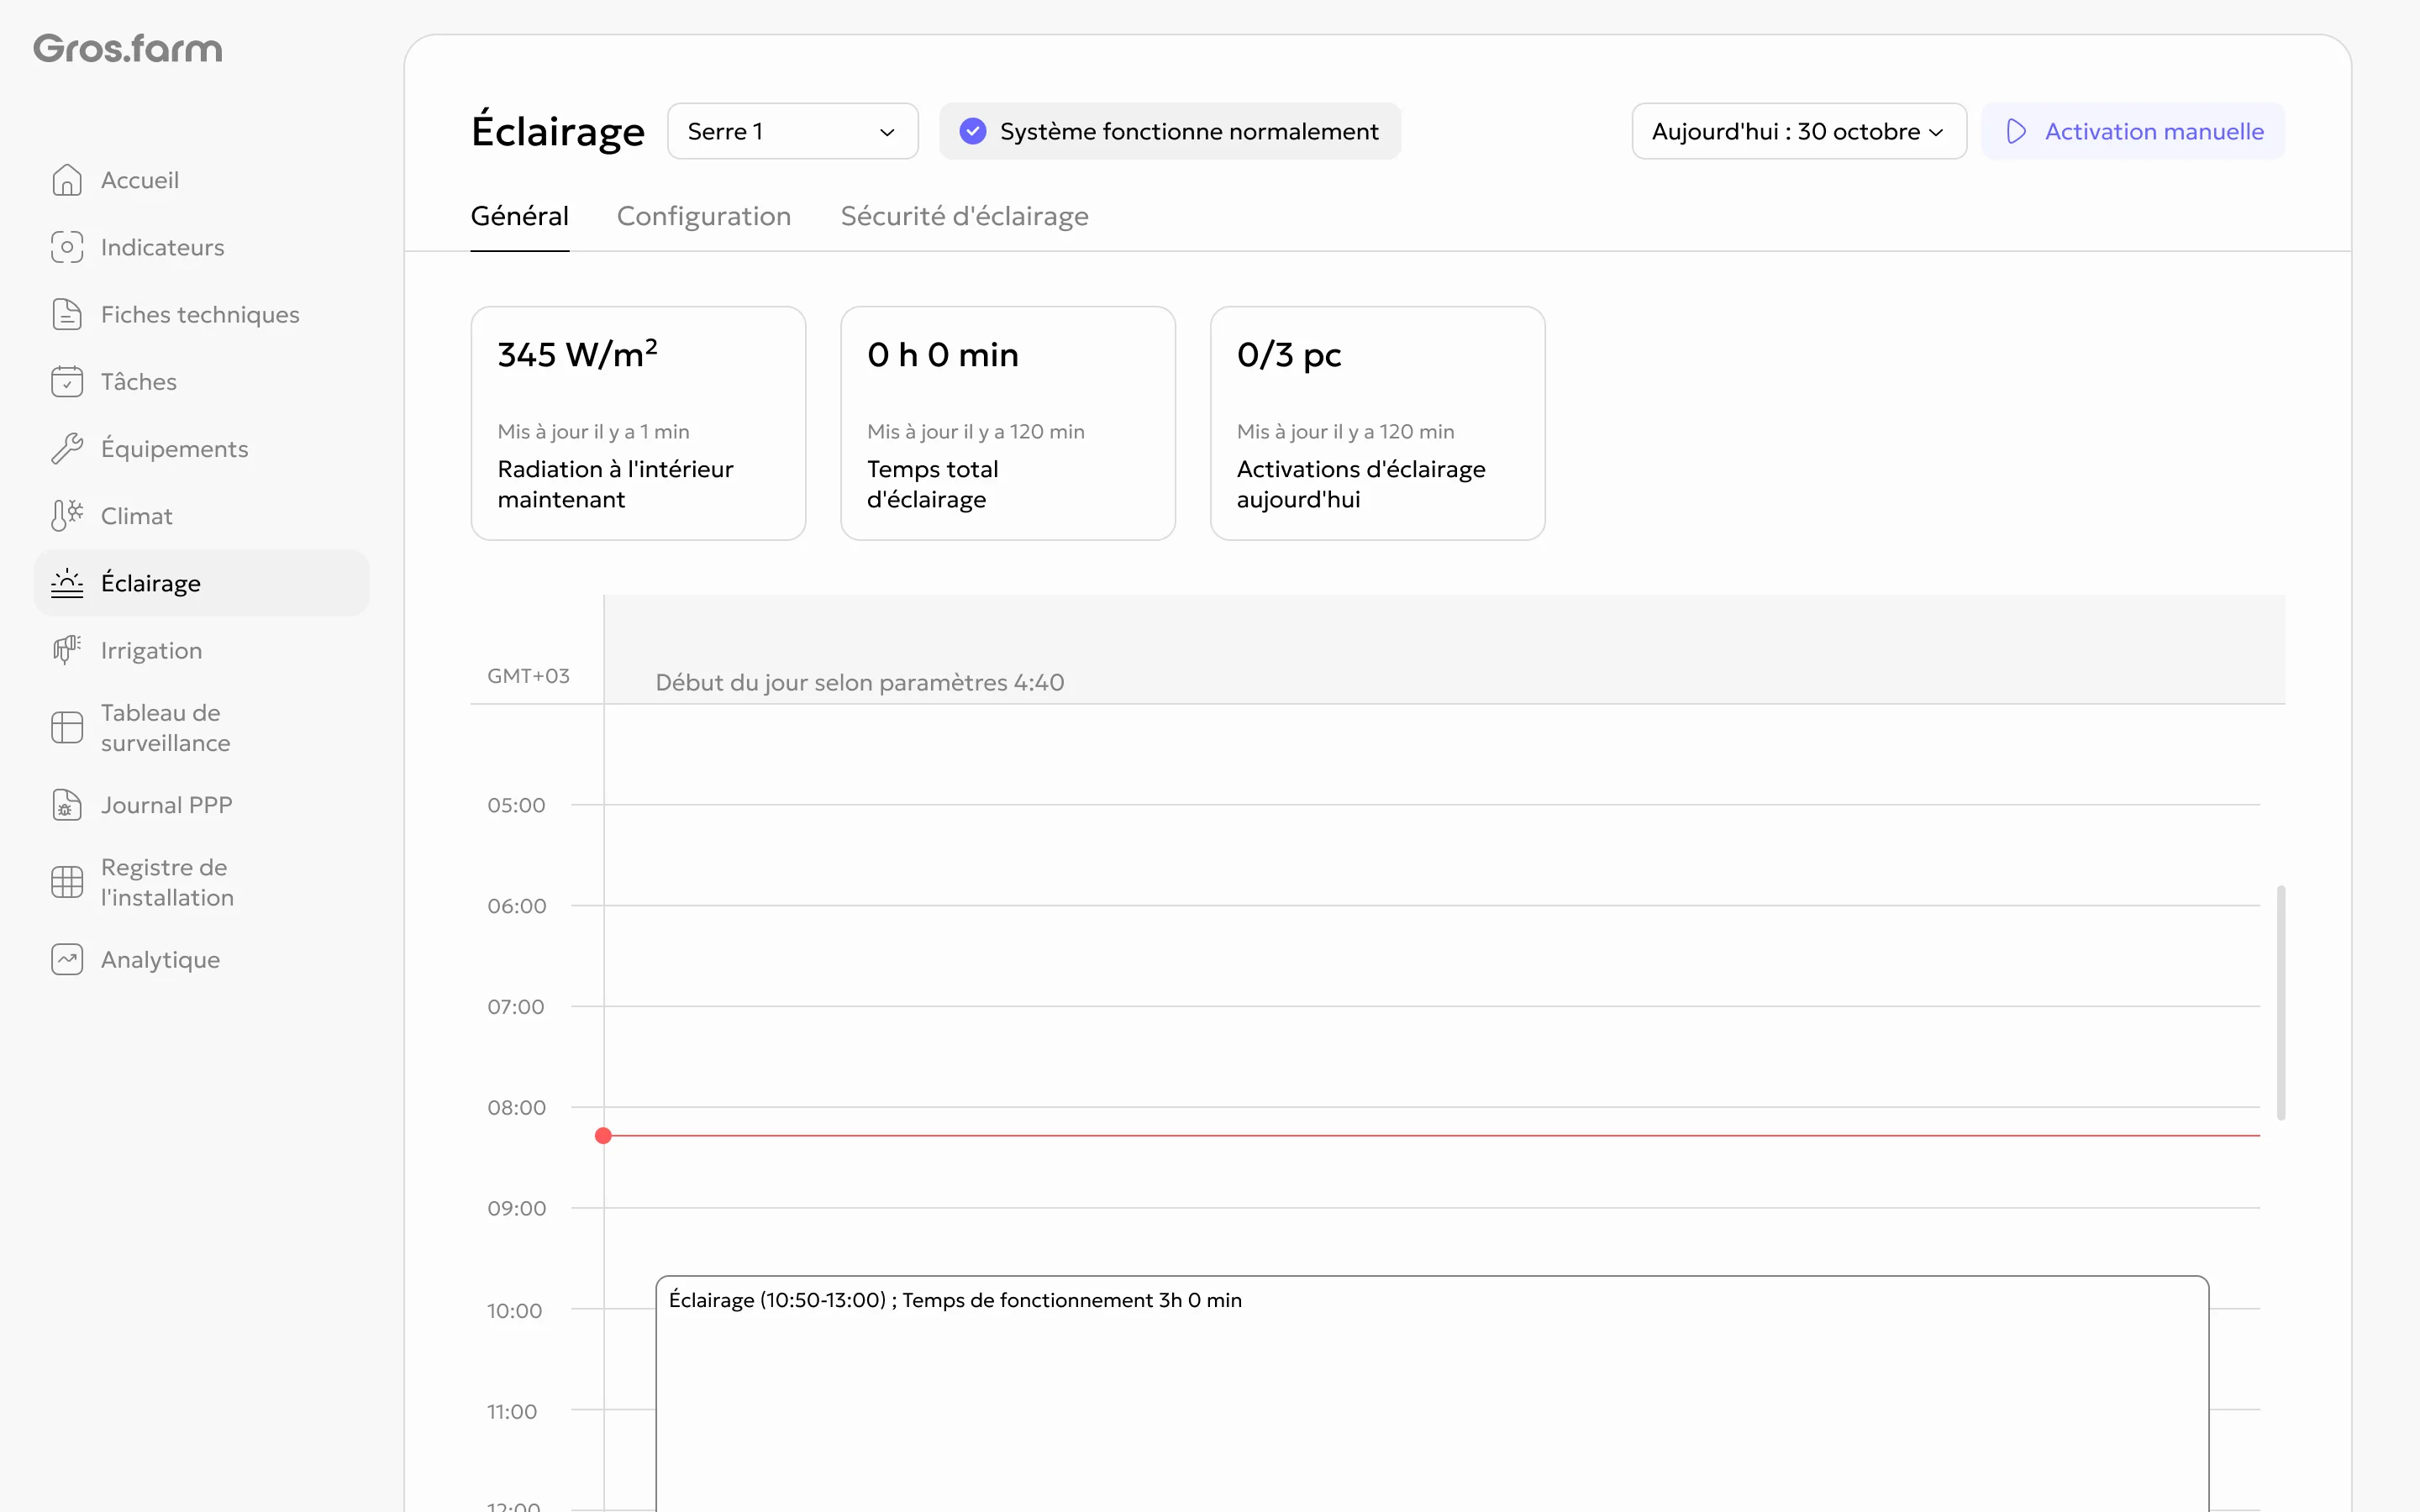Open Fiches techniques section

[x=200, y=314]
